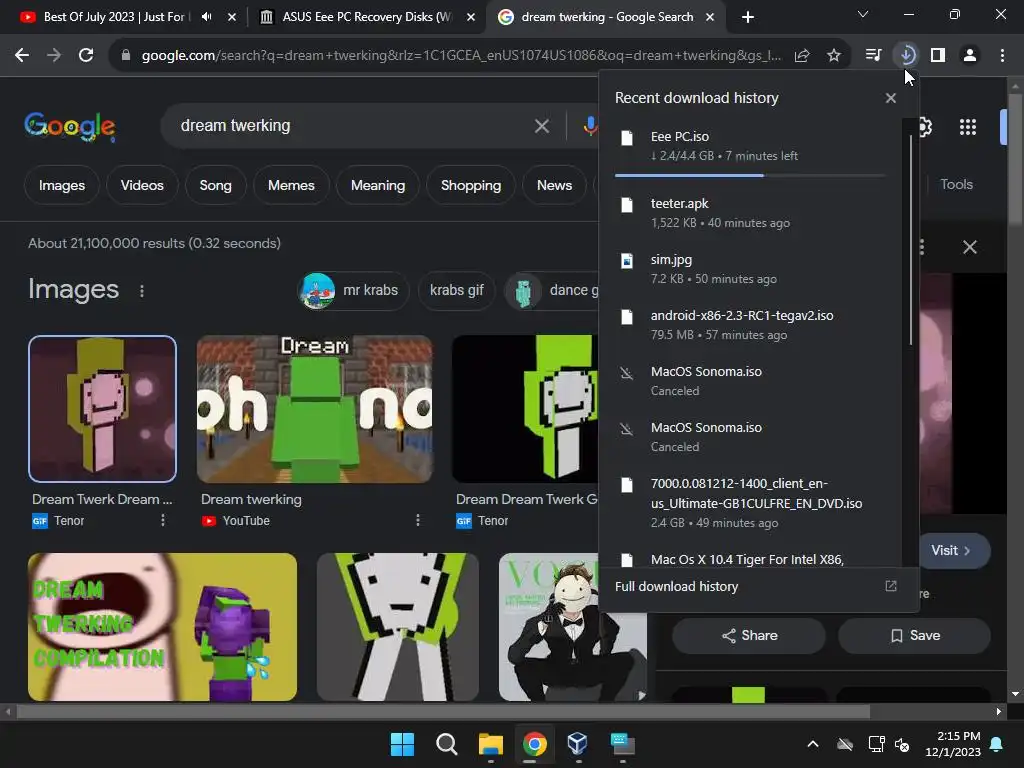The image size is (1024, 768).
Task: Open the Chrome profile icon
Action: point(970,56)
